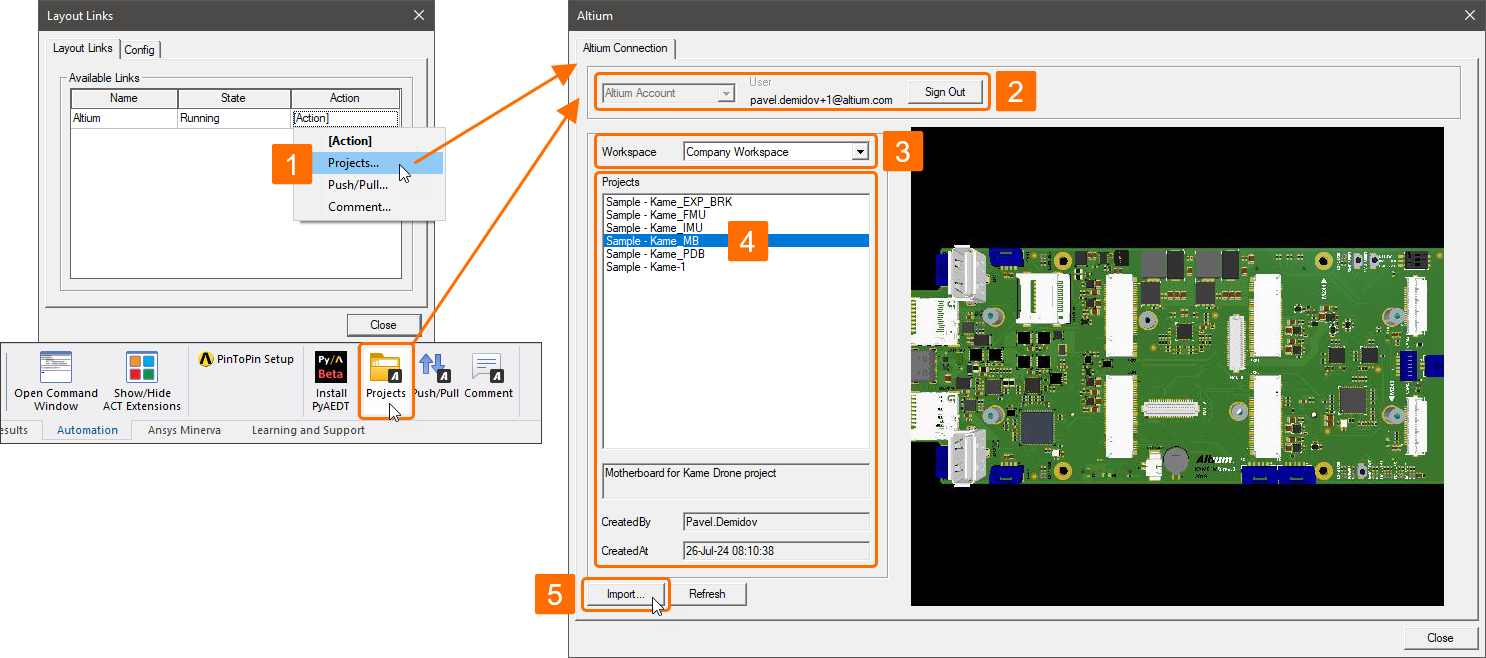Select the [Action] header menu entry
The image size is (1486, 658).
[369, 141]
